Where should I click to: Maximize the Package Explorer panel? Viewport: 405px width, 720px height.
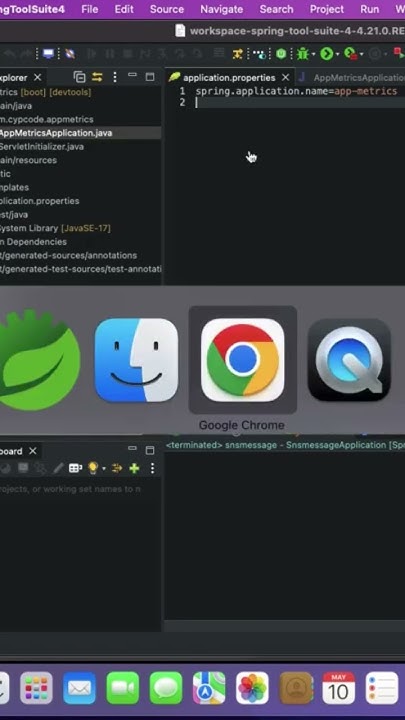pos(150,77)
